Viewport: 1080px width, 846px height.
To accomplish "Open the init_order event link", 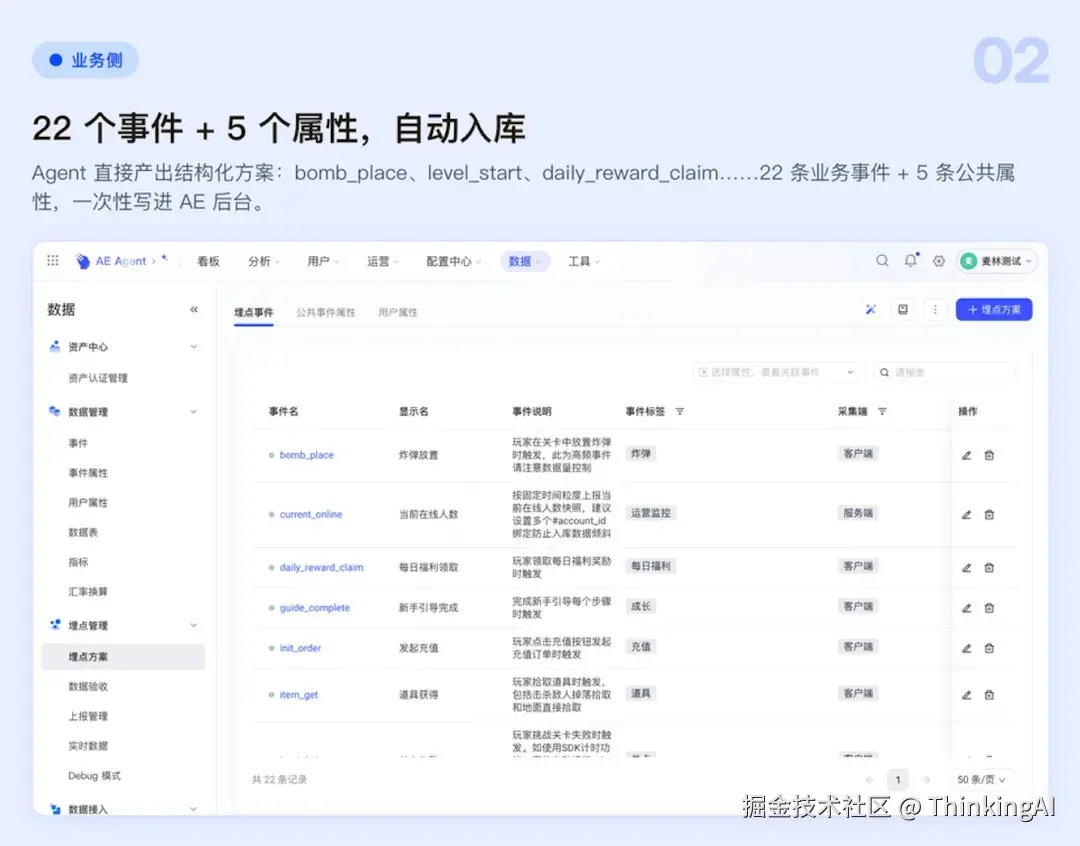I will tap(300, 648).
